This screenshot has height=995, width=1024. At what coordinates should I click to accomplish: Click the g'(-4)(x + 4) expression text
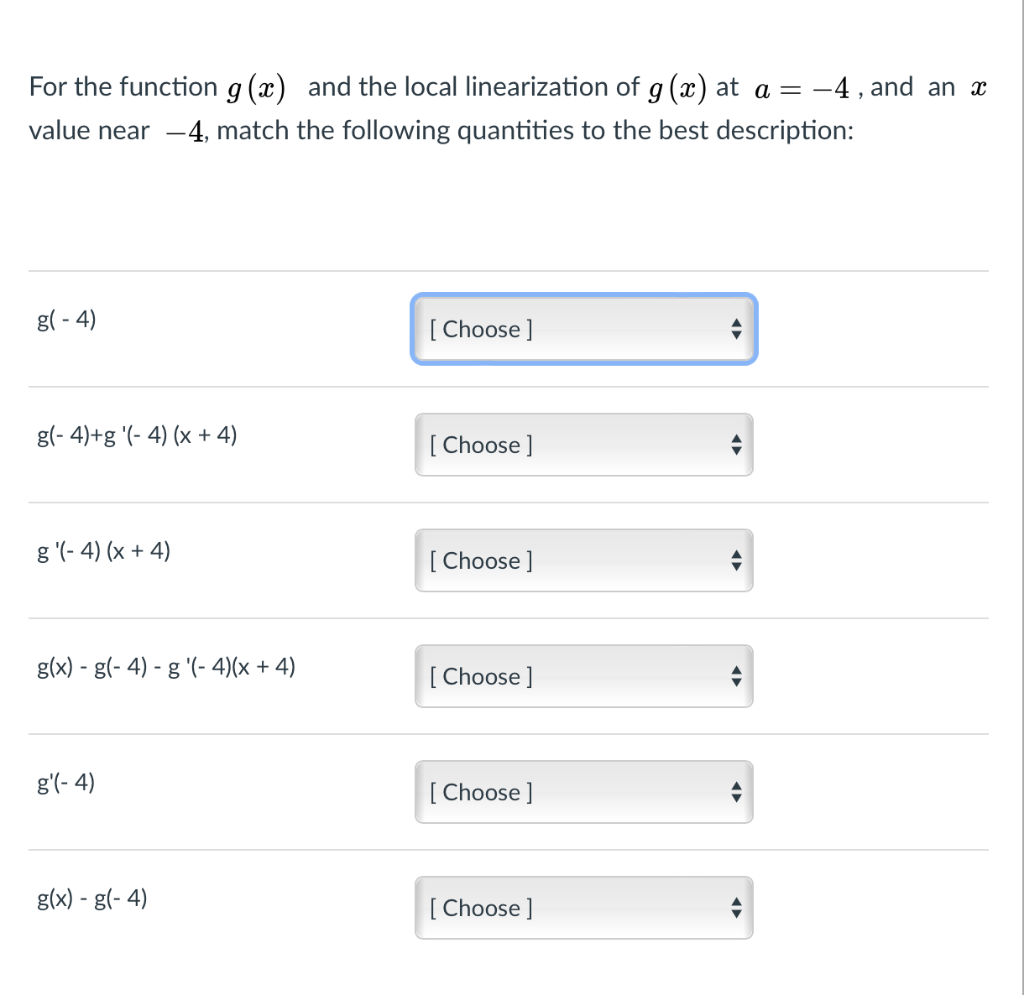tap(104, 550)
